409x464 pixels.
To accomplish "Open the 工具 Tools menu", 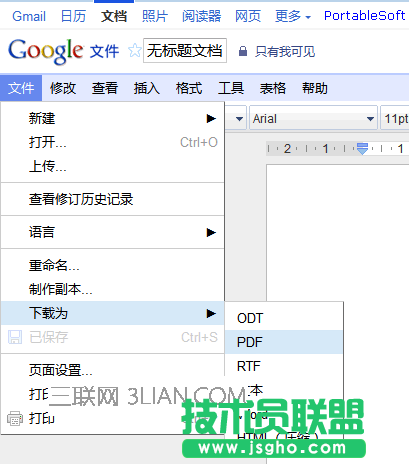I will [x=231, y=88].
